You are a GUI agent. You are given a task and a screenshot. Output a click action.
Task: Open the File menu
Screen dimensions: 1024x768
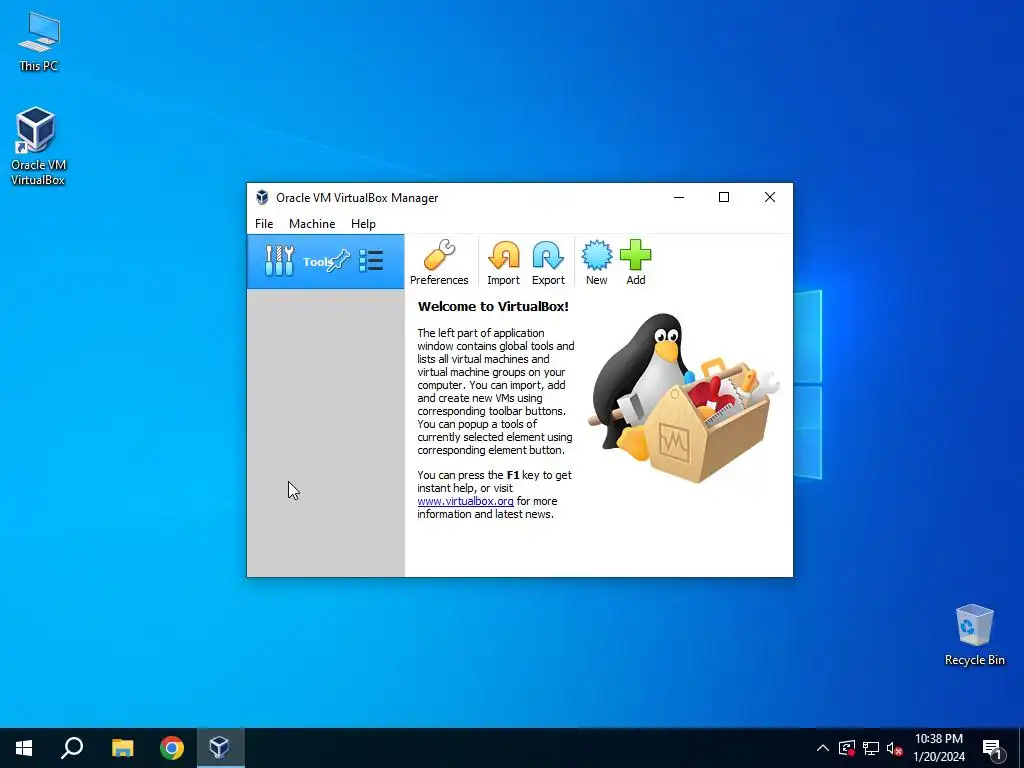point(264,223)
